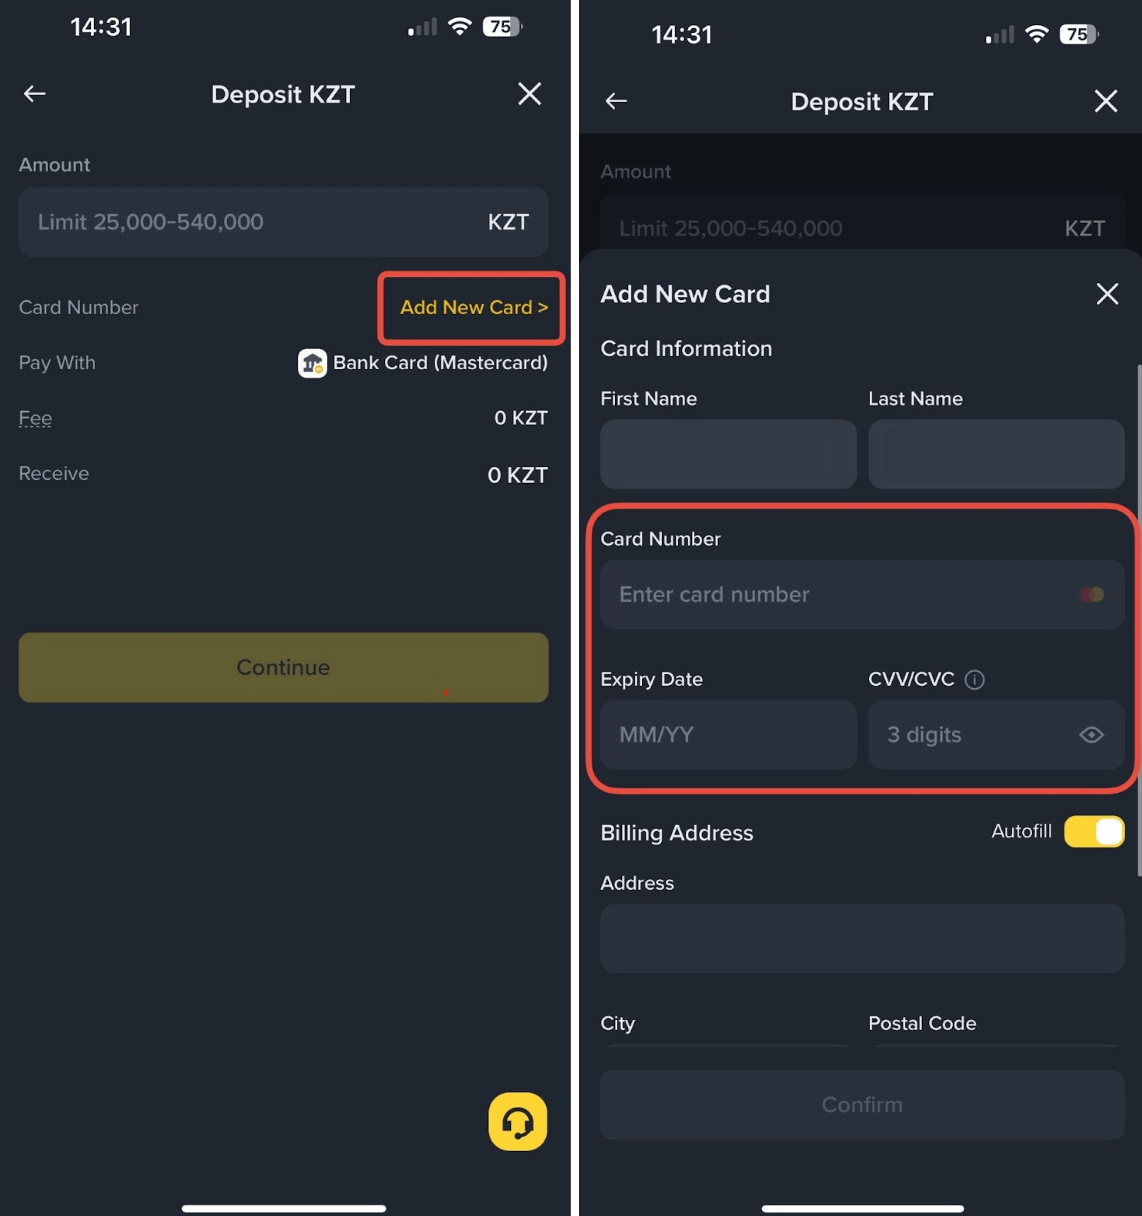Image resolution: width=1142 pixels, height=1216 pixels.
Task: Close the left Deposit KZT screen
Action: coord(530,94)
